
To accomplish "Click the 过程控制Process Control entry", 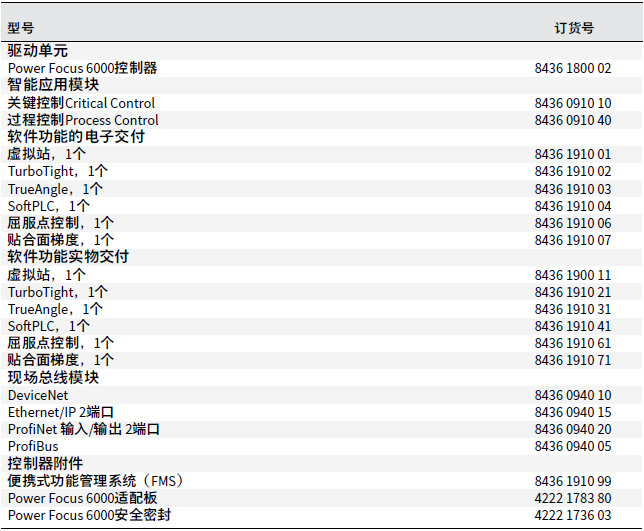I will (x=83, y=120).
